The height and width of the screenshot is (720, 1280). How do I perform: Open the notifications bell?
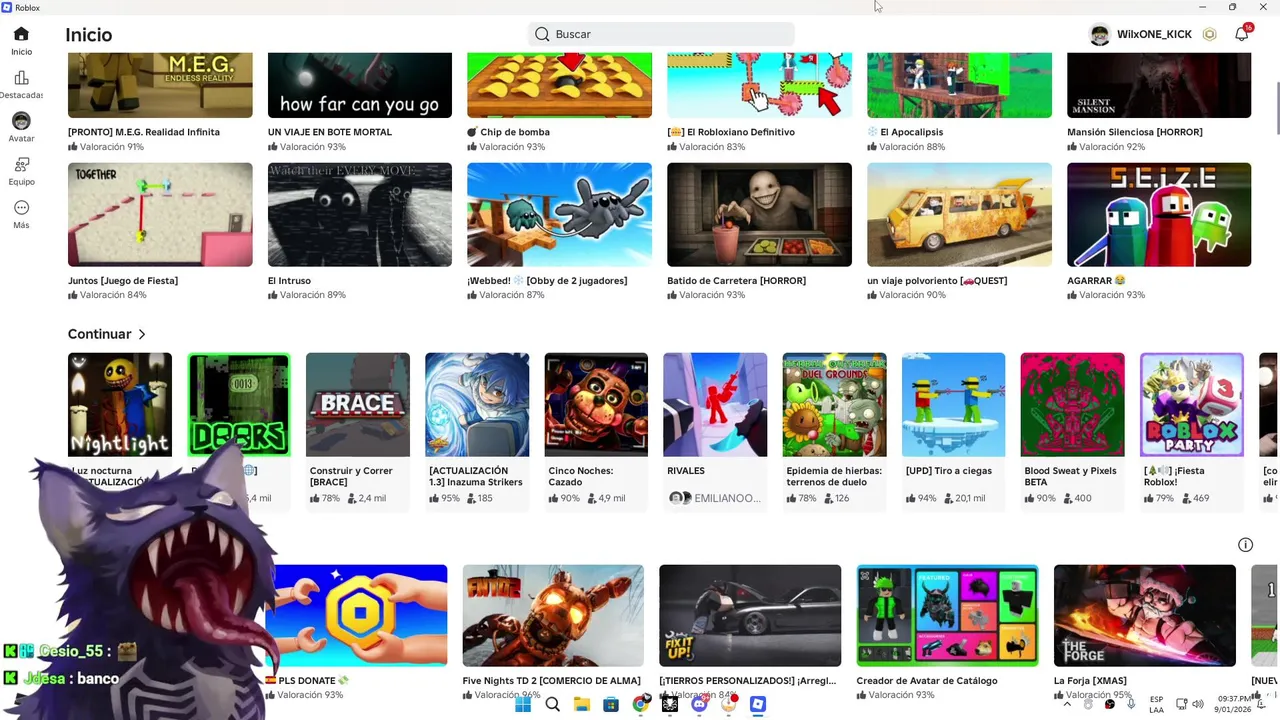[1242, 34]
